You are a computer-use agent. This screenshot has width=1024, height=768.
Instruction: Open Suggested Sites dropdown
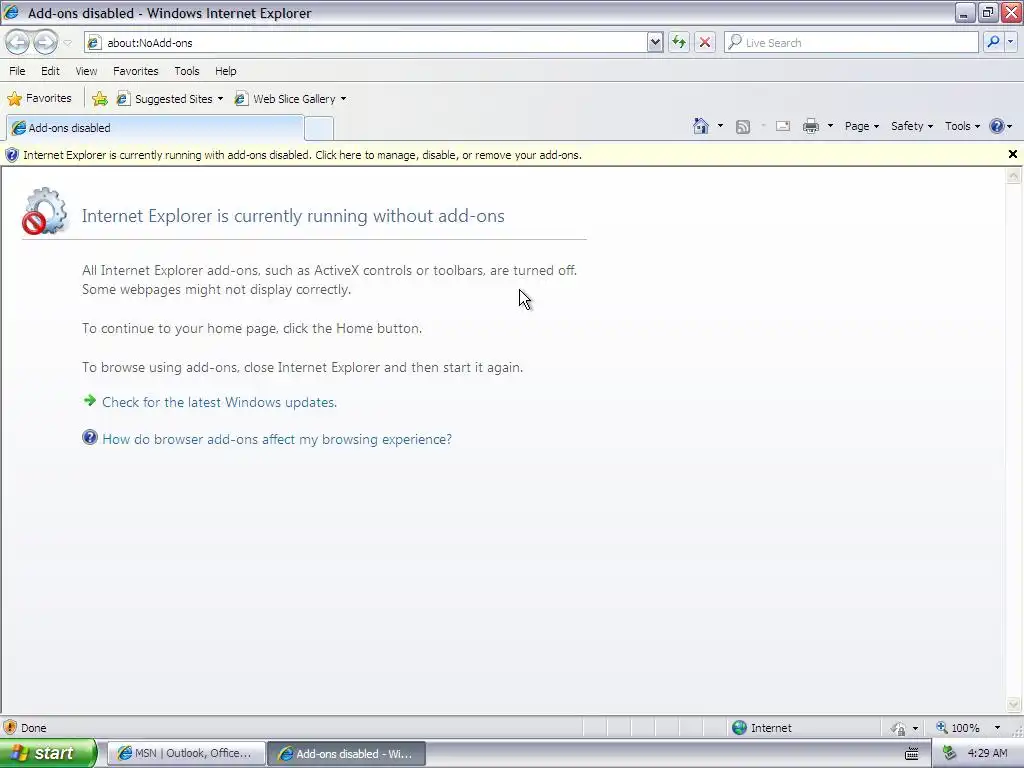coord(170,99)
